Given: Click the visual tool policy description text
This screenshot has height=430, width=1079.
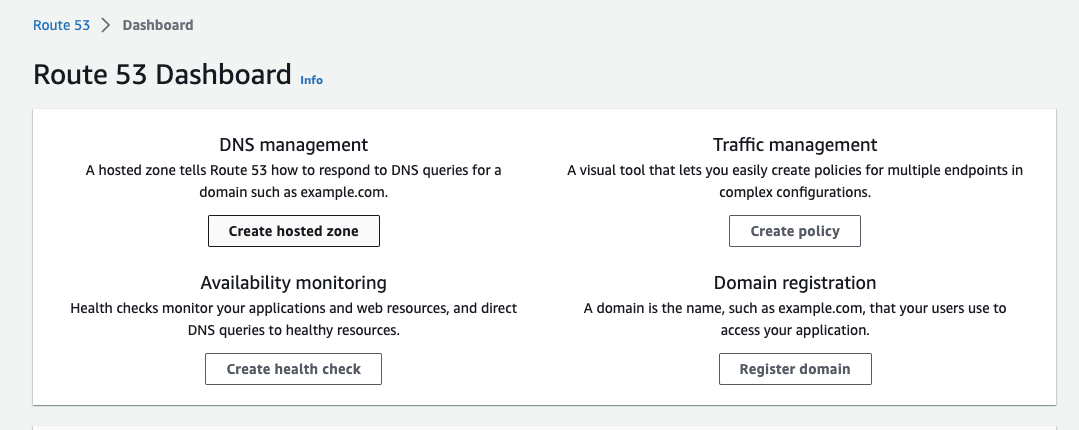Looking at the screenshot, I should tap(795, 181).
